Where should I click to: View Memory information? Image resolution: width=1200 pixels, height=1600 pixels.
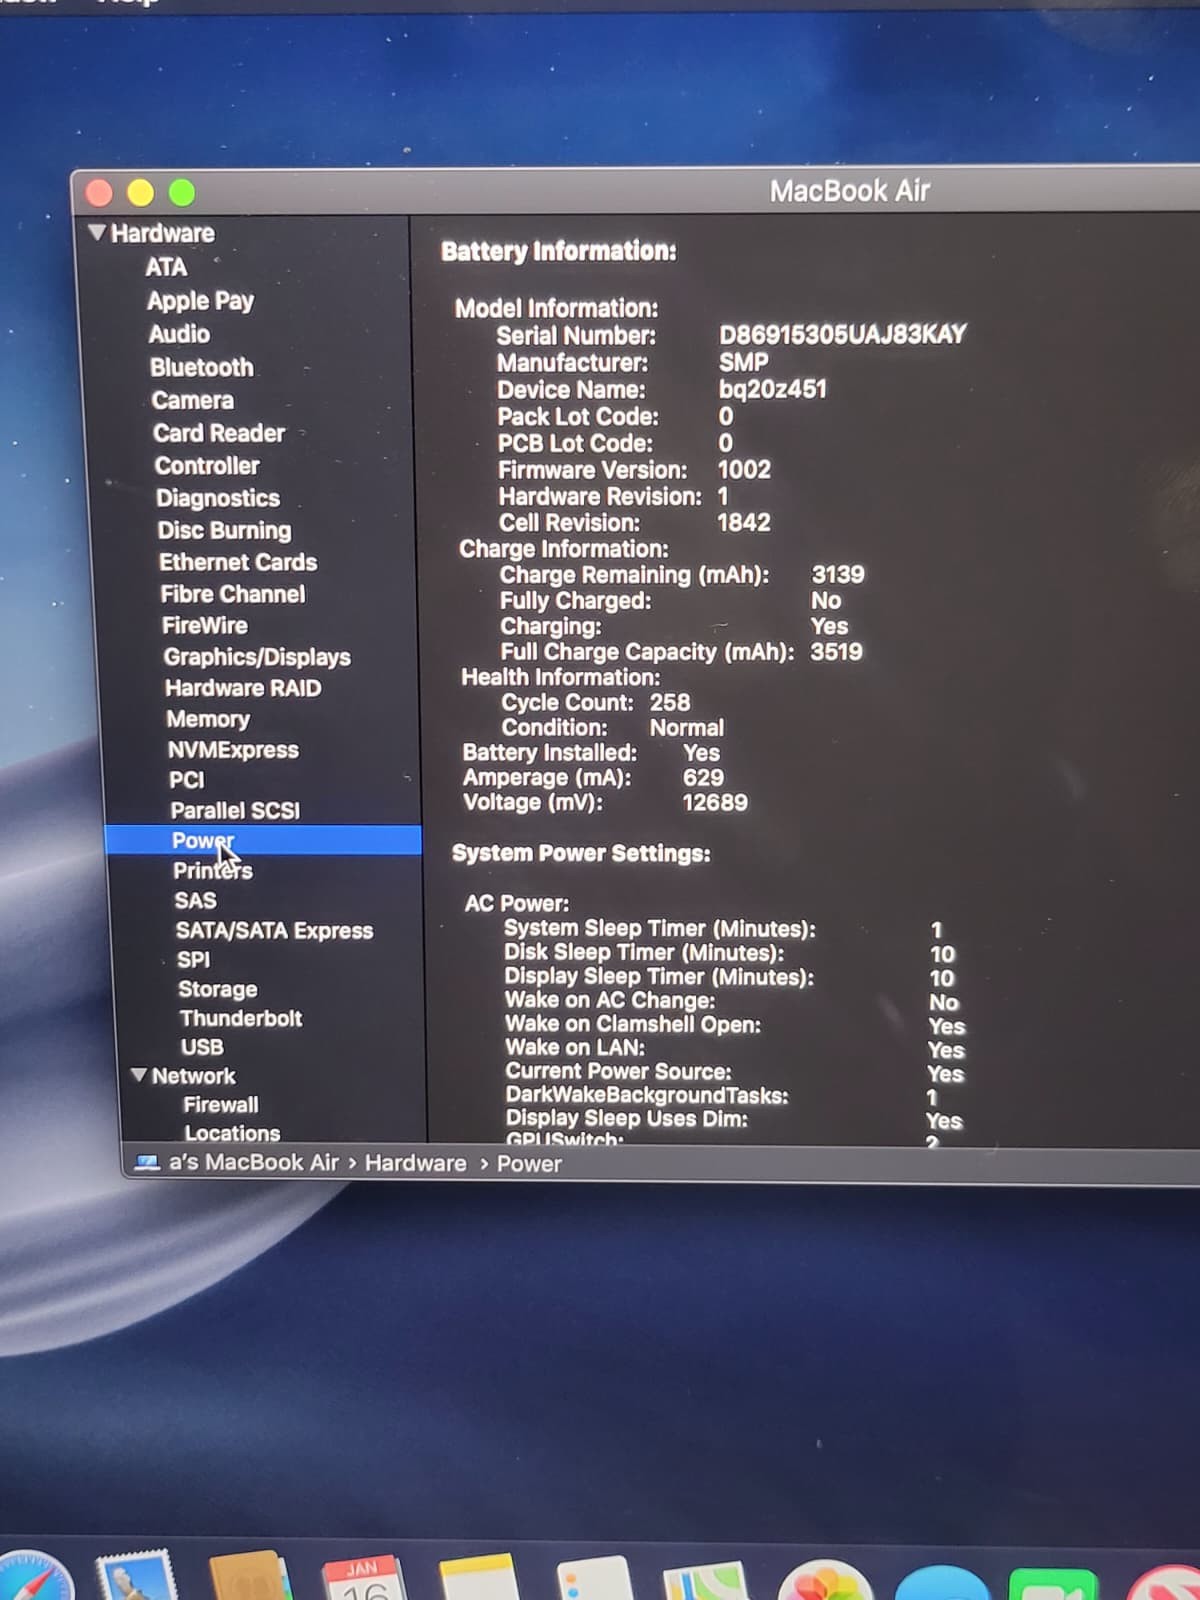[x=208, y=719]
